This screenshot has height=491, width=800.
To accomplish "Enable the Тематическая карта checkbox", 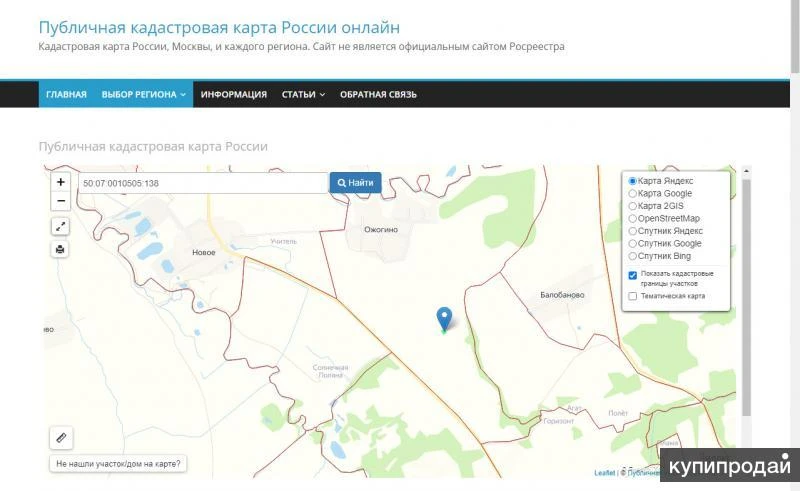I will click(632, 296).
